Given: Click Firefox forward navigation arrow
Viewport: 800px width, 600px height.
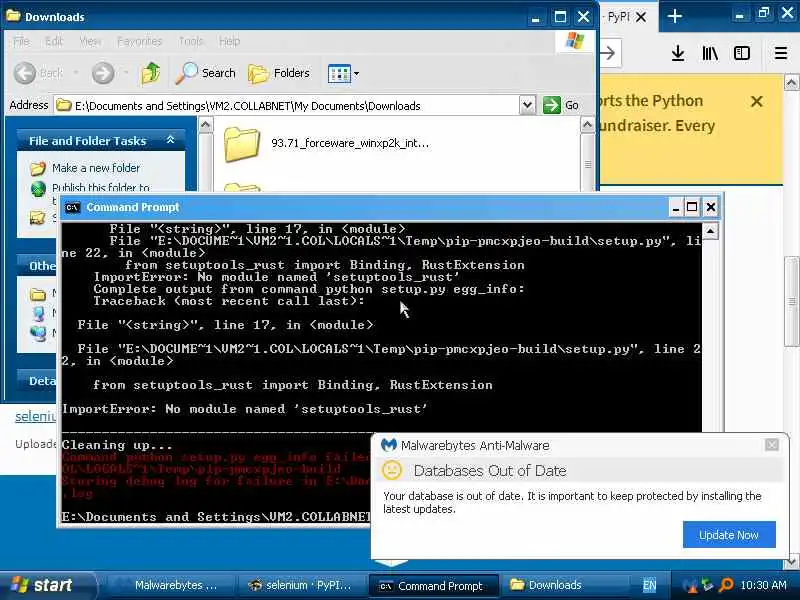Looking at the screenshot, I should pos(608,53).
